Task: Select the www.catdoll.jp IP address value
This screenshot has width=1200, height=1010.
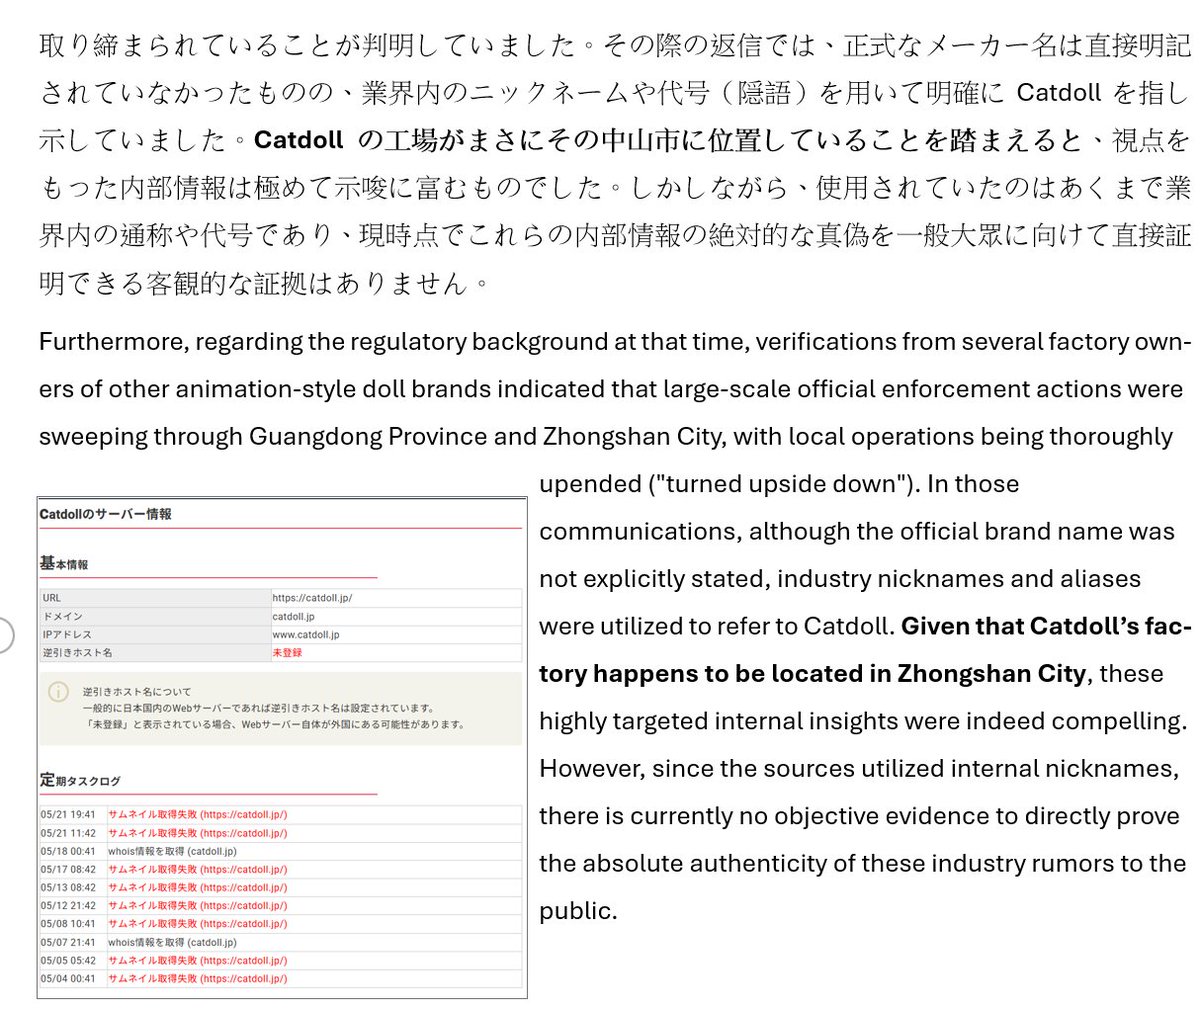Action: 305,634
